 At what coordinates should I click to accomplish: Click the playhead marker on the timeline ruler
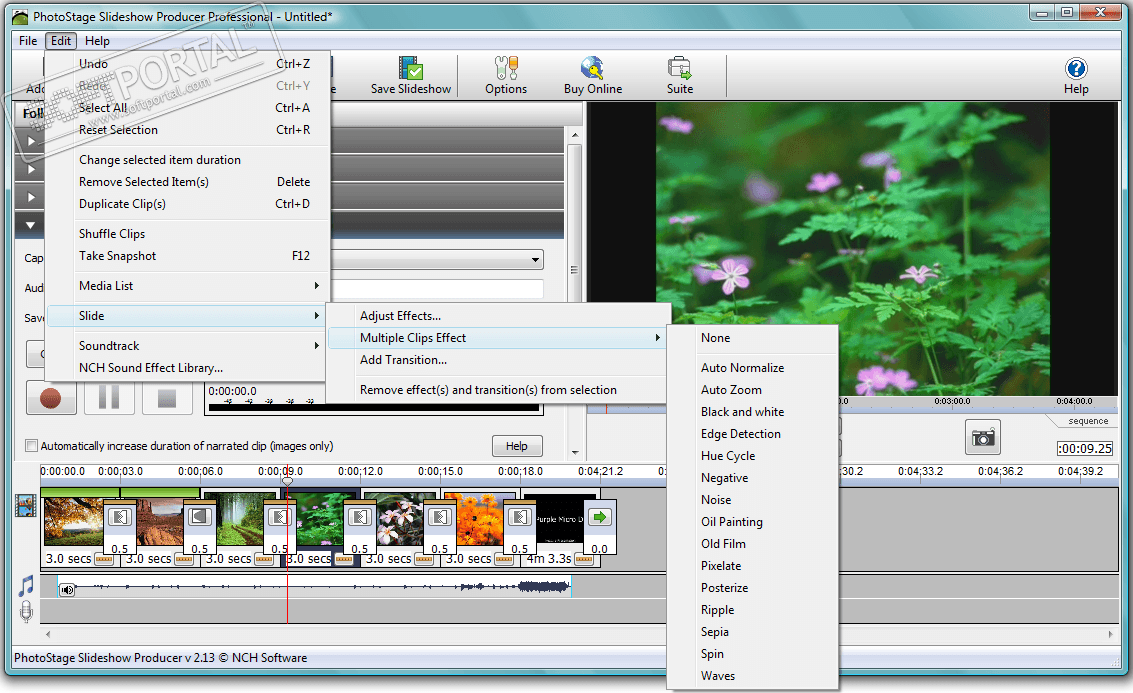tap(287, 481)
